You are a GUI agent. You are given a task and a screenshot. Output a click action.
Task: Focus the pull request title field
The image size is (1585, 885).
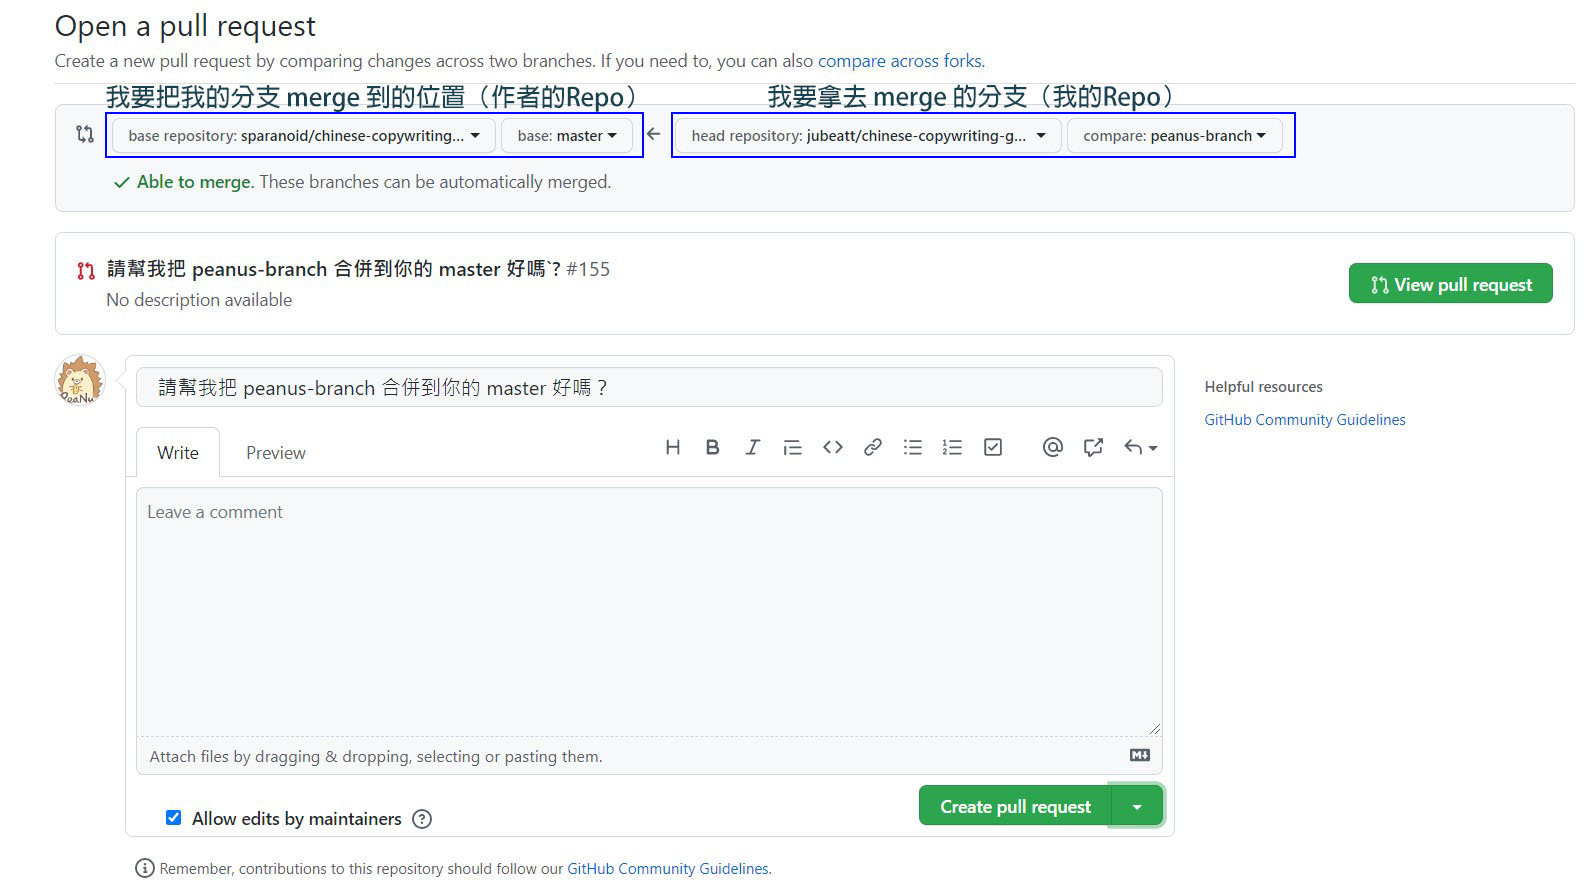[x=649, y=387]
